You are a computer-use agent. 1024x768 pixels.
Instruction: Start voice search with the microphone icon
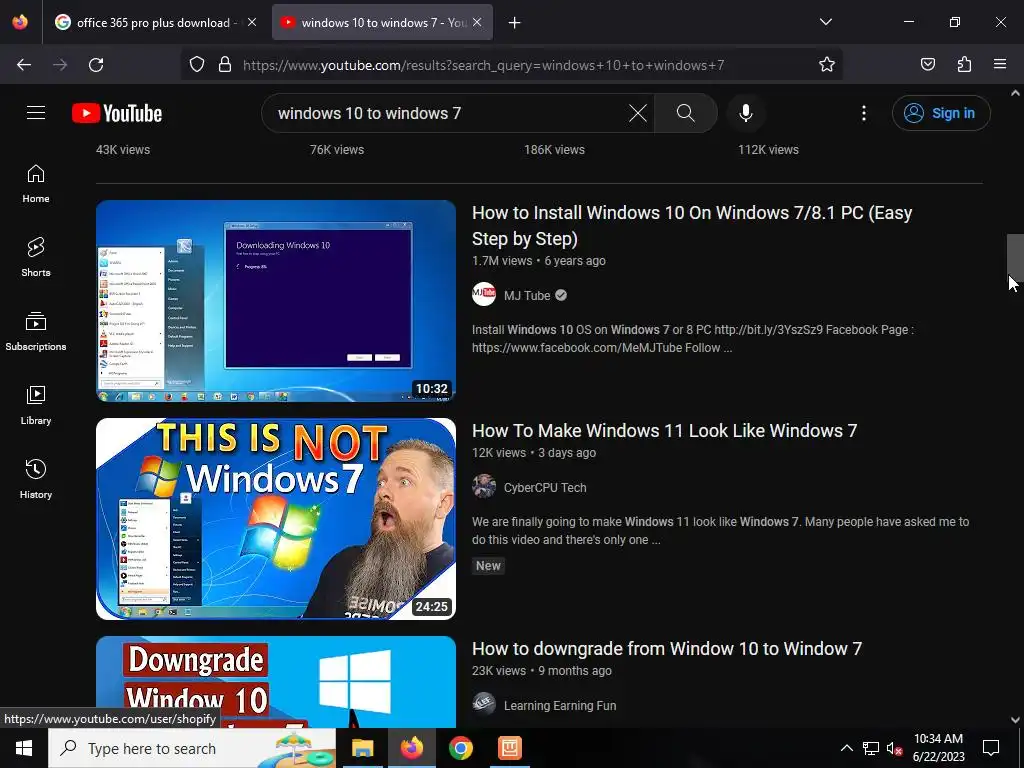[x=746, y=113]
